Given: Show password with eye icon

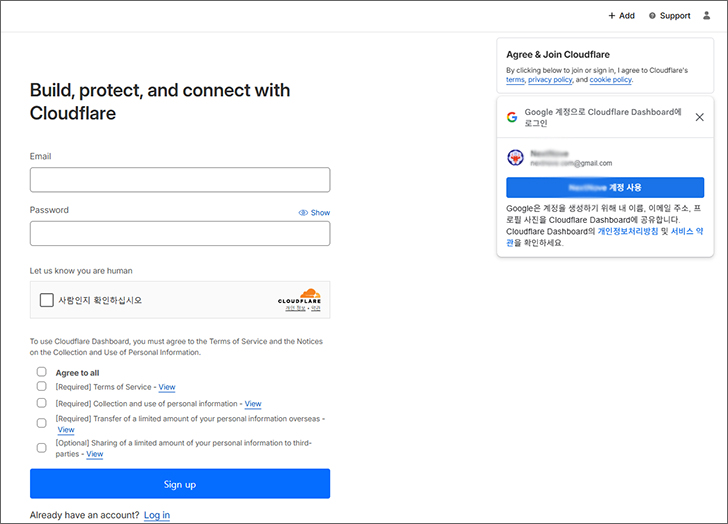Looking at the screenshot, I should pos(313,213).
